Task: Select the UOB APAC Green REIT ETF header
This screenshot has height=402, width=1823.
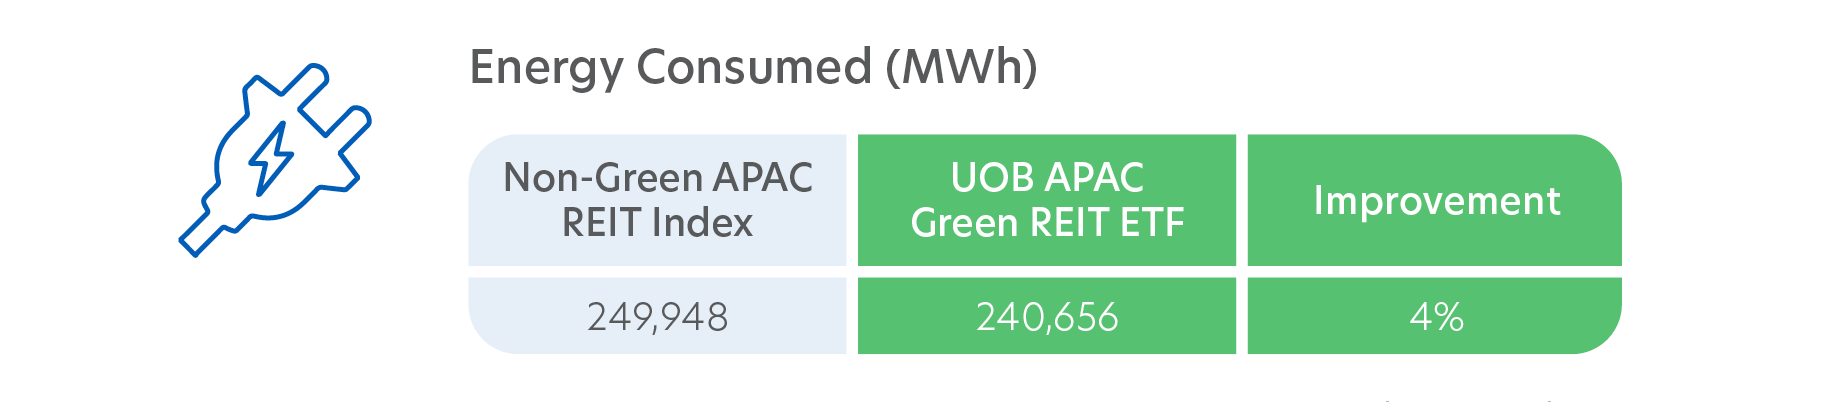Action: (1047, 200)
